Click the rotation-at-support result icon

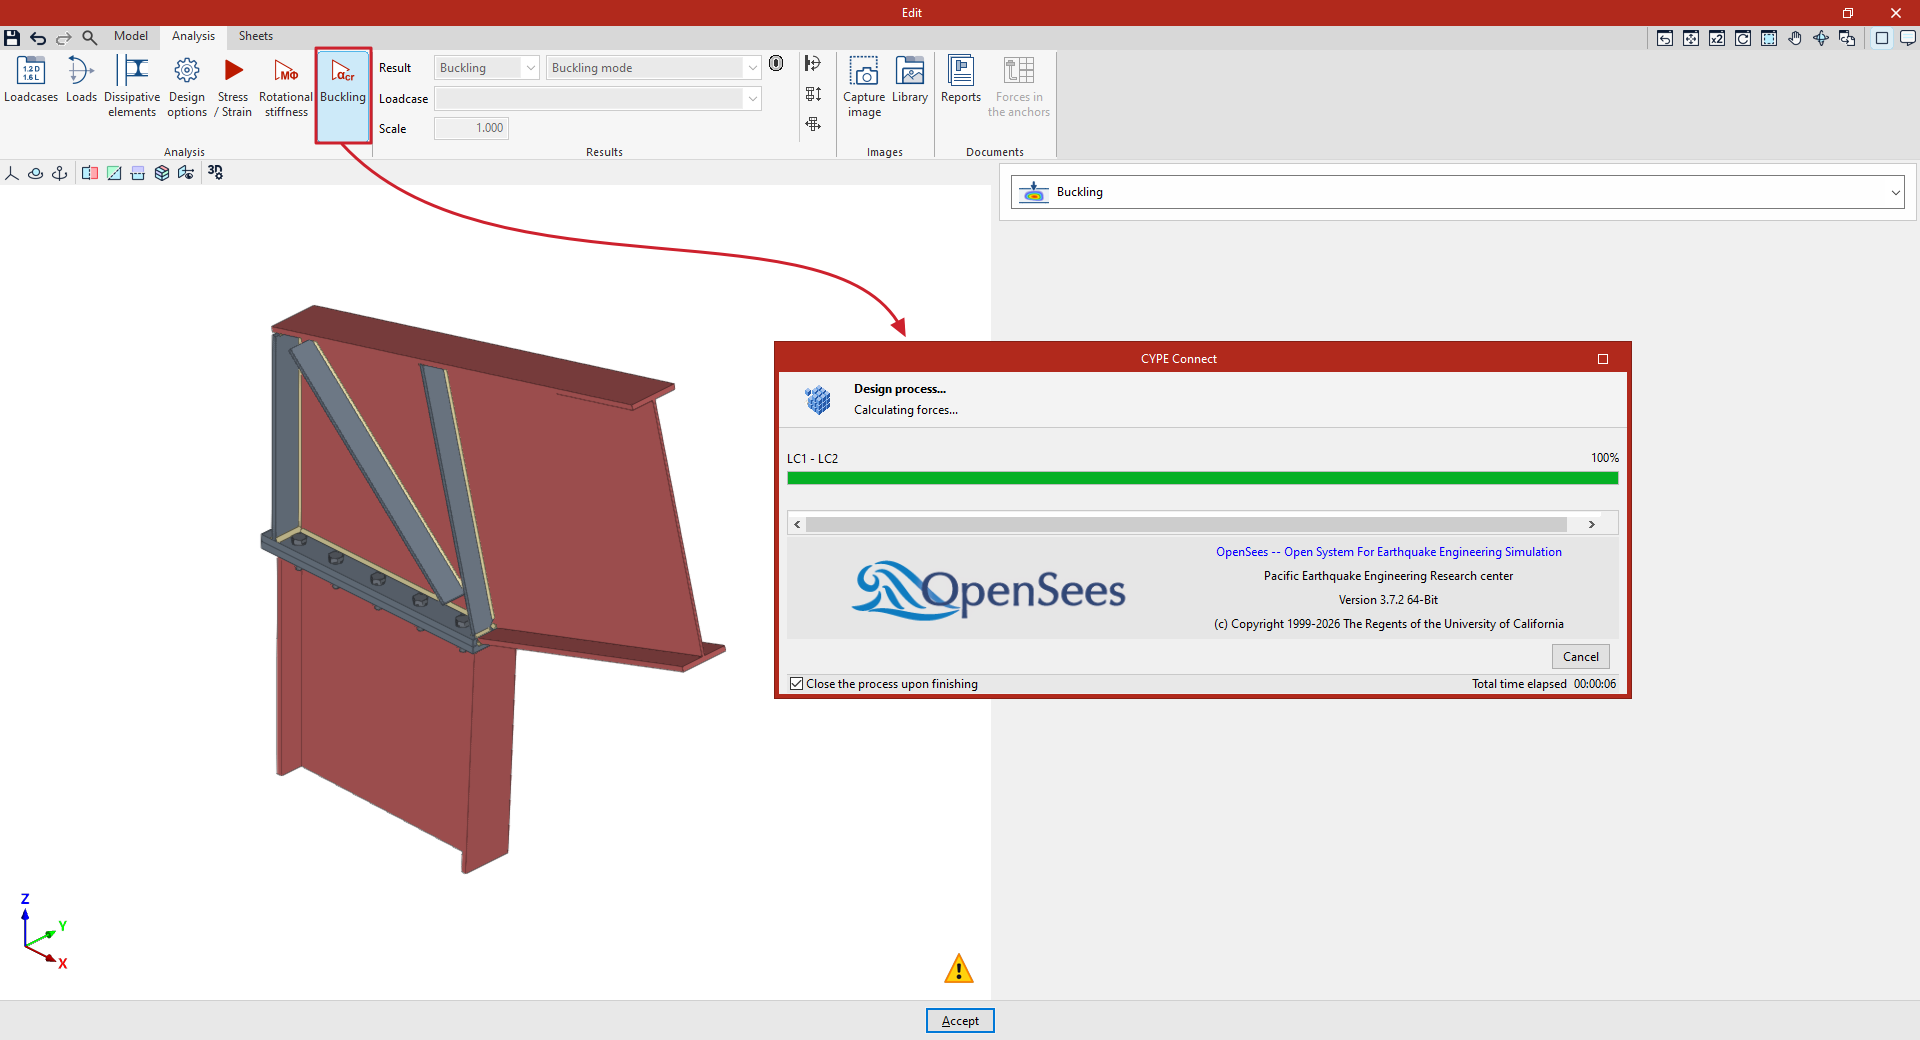(x=813, y=64)
